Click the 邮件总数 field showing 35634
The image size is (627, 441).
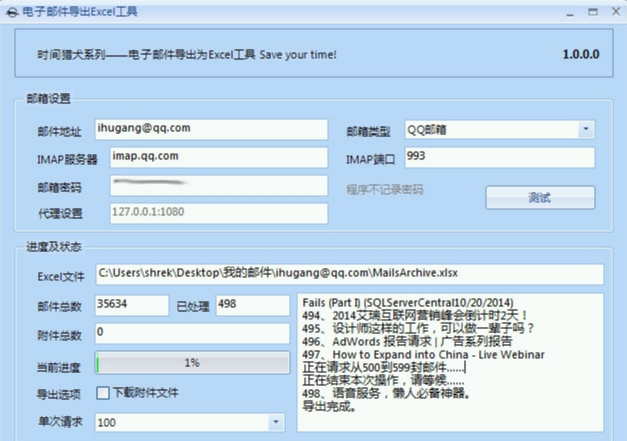pos(132,305)
